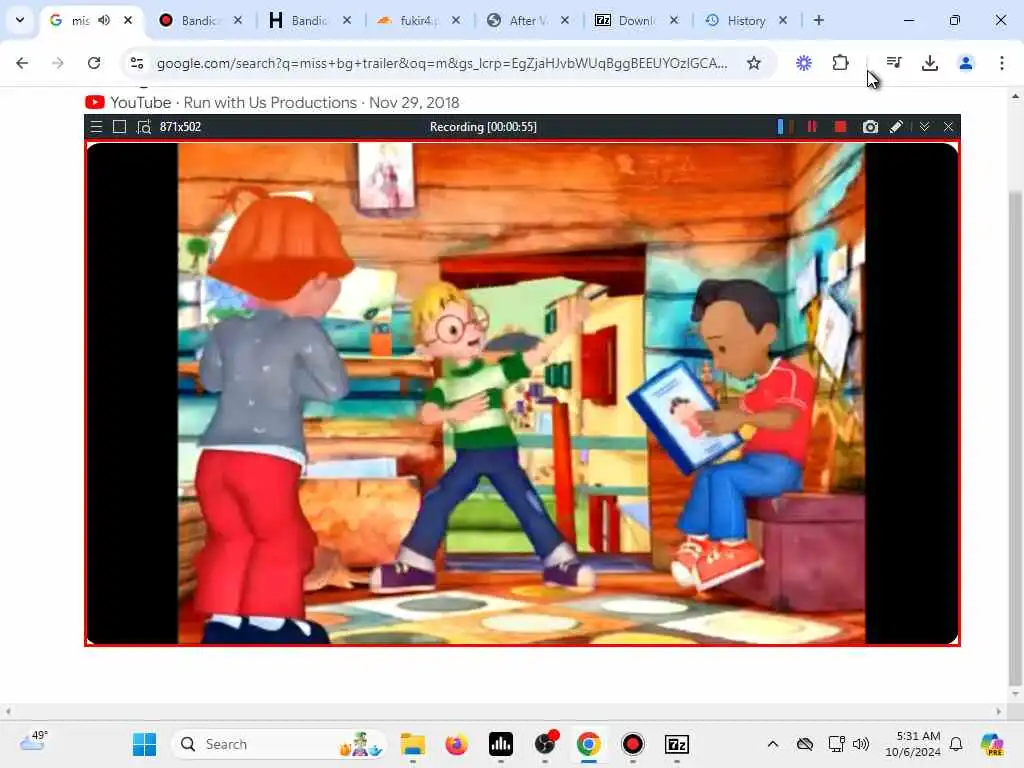The image size is (1024, 768).
Task: Open the audio bars app on the taskbar
Action: [501, 744]
